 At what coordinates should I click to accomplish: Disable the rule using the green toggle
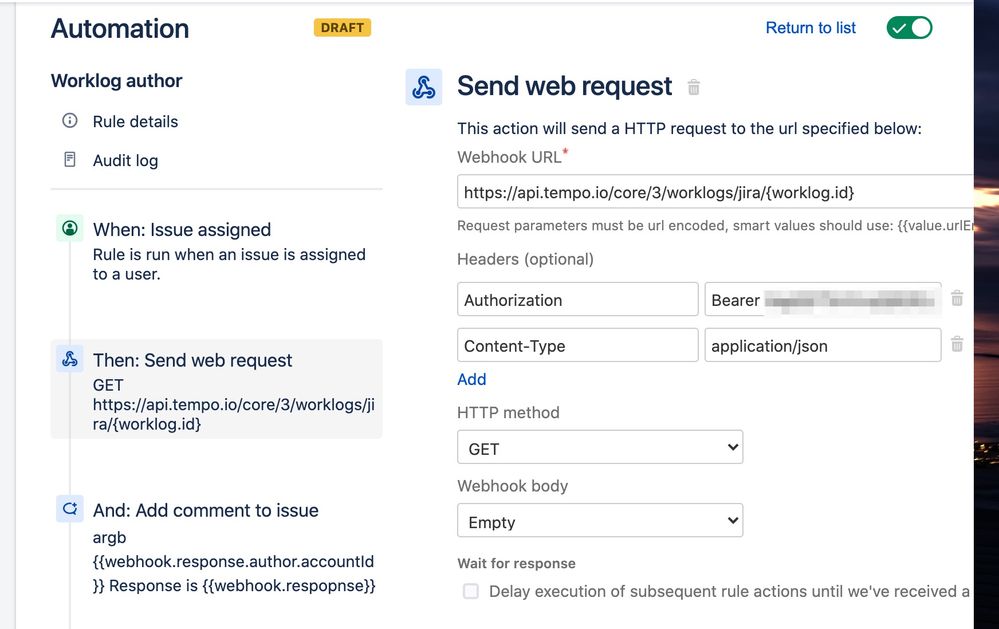[908, 27]
